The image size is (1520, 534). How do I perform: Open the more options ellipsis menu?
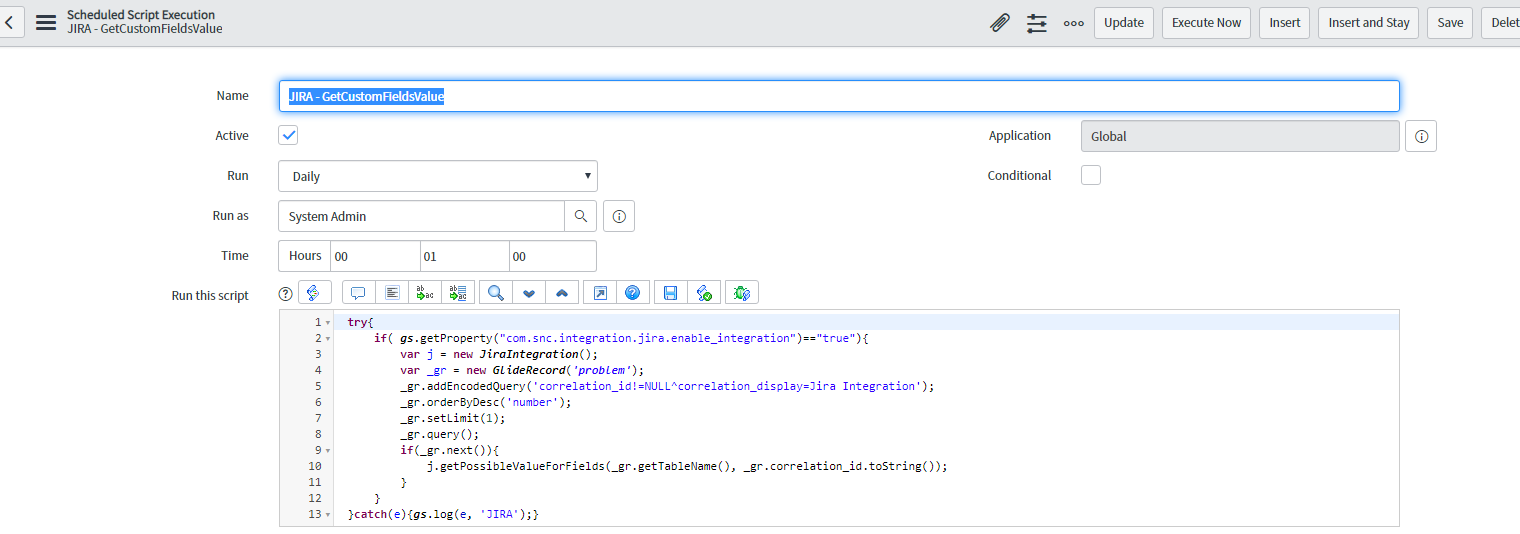(x=1074, y=23)
